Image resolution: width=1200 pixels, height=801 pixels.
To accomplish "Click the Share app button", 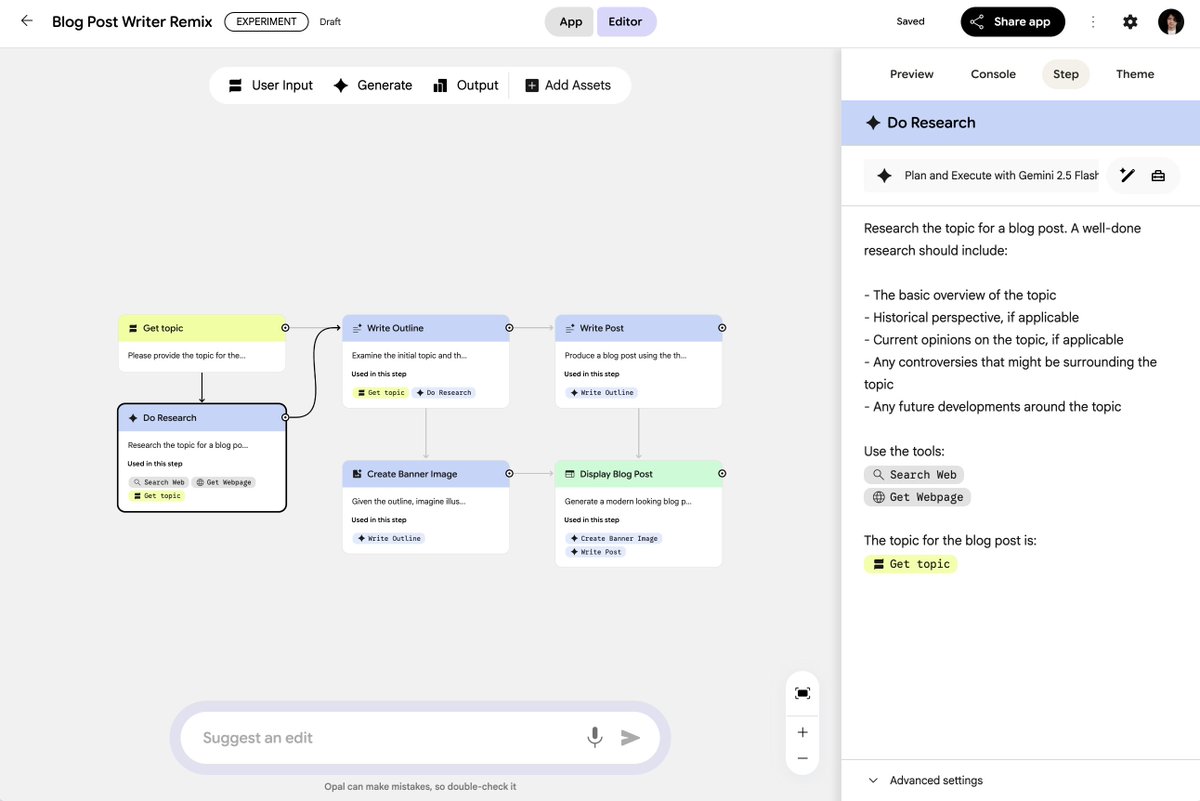I will pyautogui.click(x=1012, y=21).
